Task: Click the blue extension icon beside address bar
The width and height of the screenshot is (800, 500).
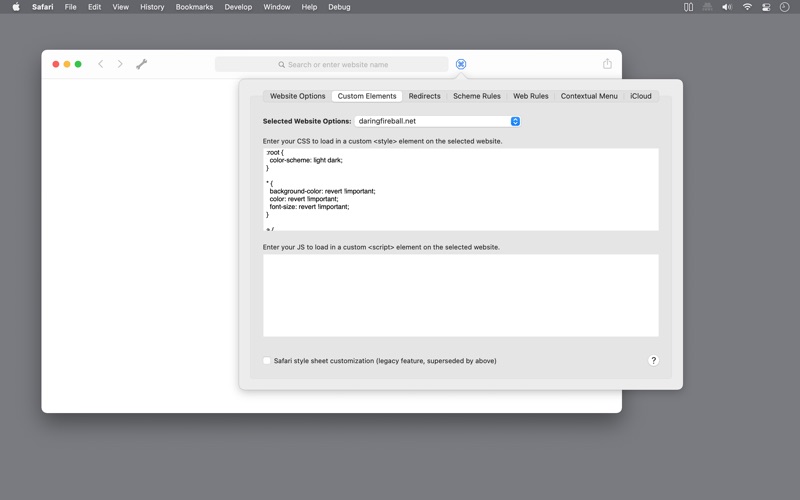Action: click(x=461, y=64)
